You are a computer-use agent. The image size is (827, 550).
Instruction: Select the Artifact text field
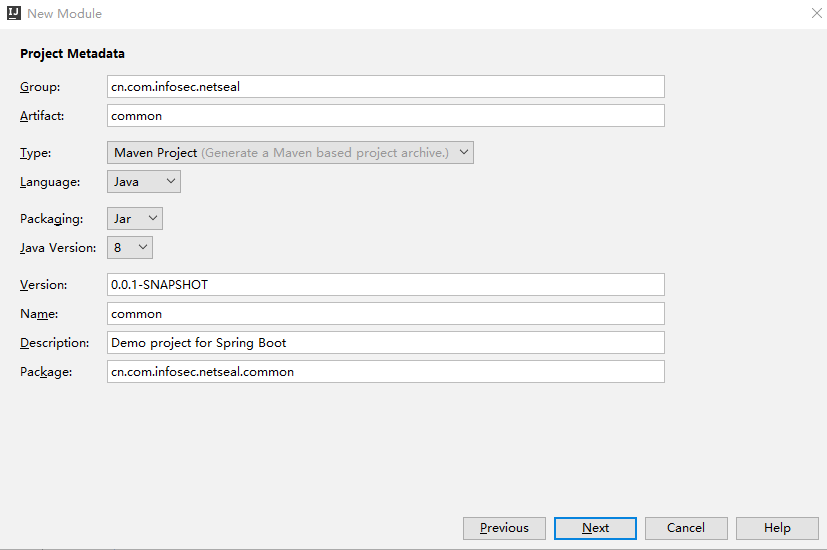386,115
